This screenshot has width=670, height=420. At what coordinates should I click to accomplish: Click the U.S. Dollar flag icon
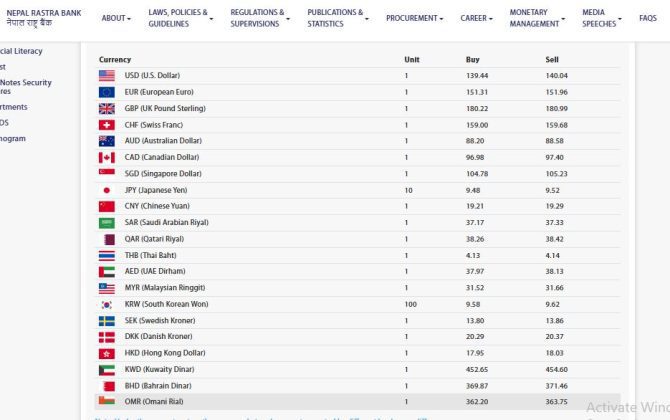tap(107, 76)
